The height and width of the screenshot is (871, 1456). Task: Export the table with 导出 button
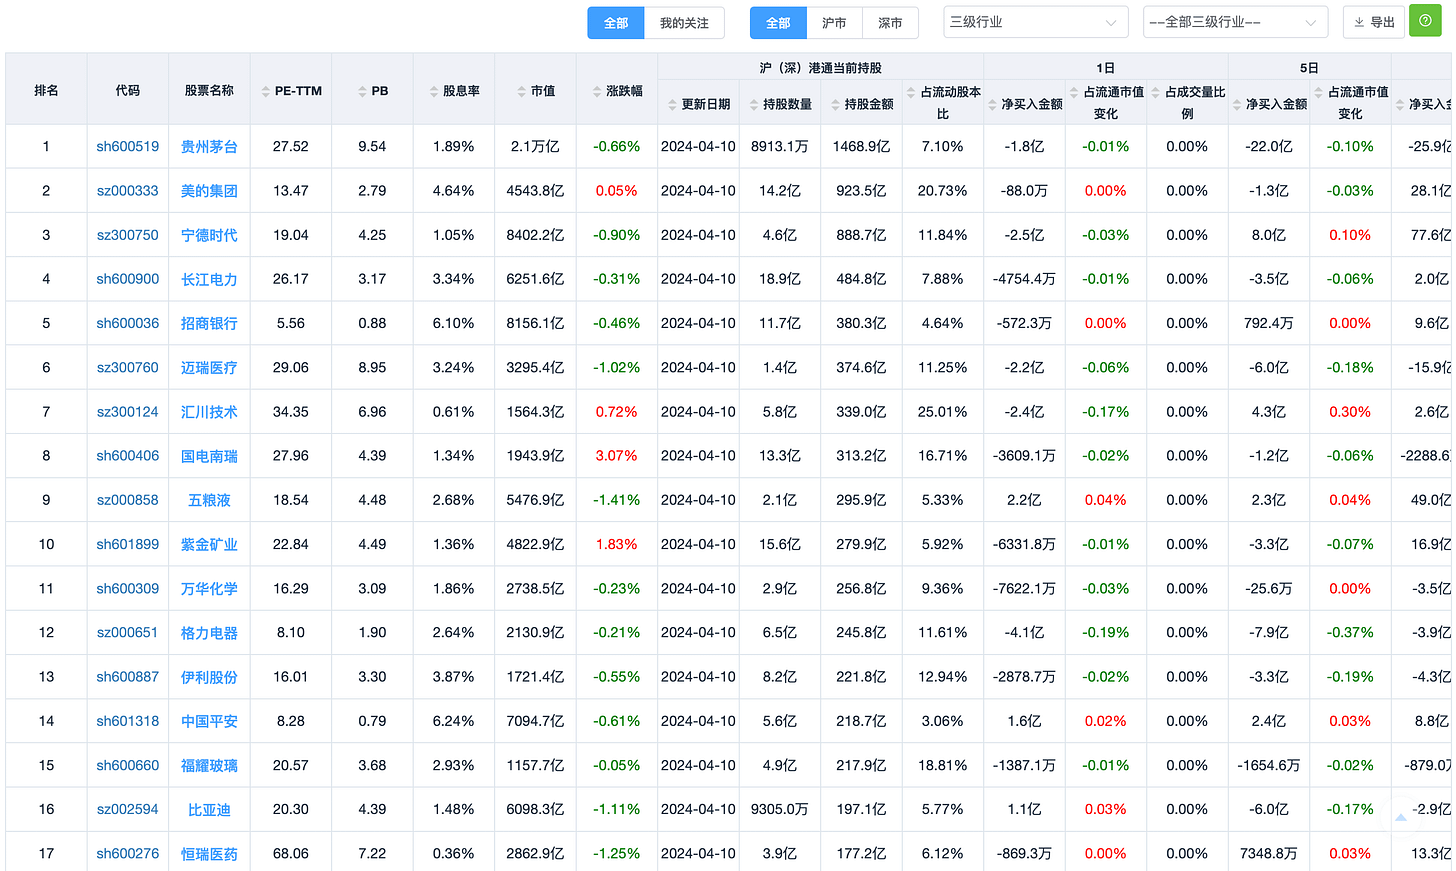coord(1374,22)
